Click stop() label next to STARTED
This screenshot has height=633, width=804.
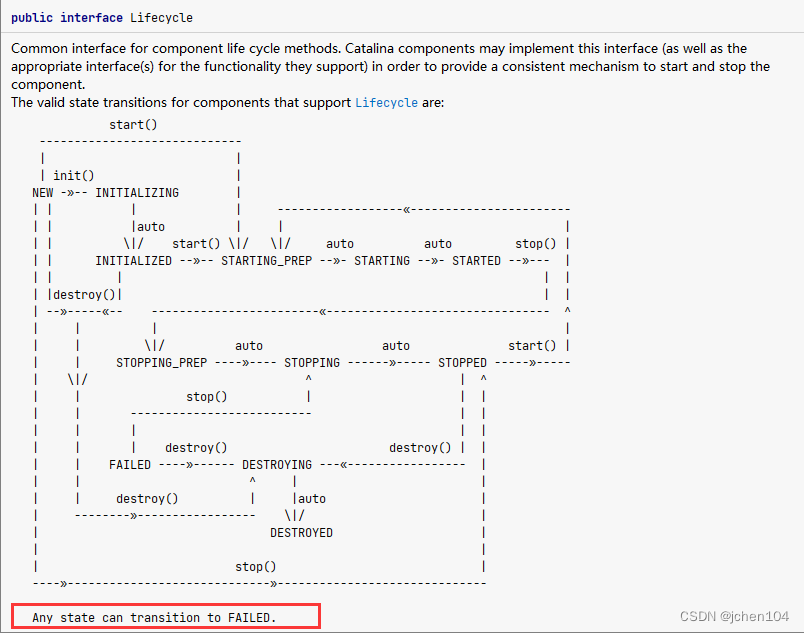pyautogui.click(x=535, y=244)
